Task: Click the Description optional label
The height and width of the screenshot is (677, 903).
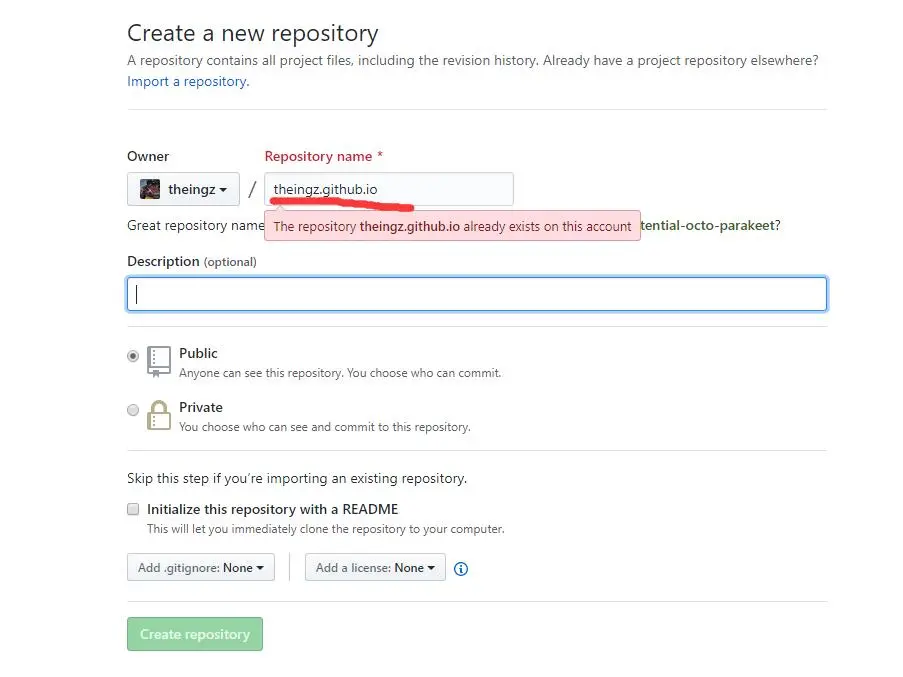Action: click(191, 262)
